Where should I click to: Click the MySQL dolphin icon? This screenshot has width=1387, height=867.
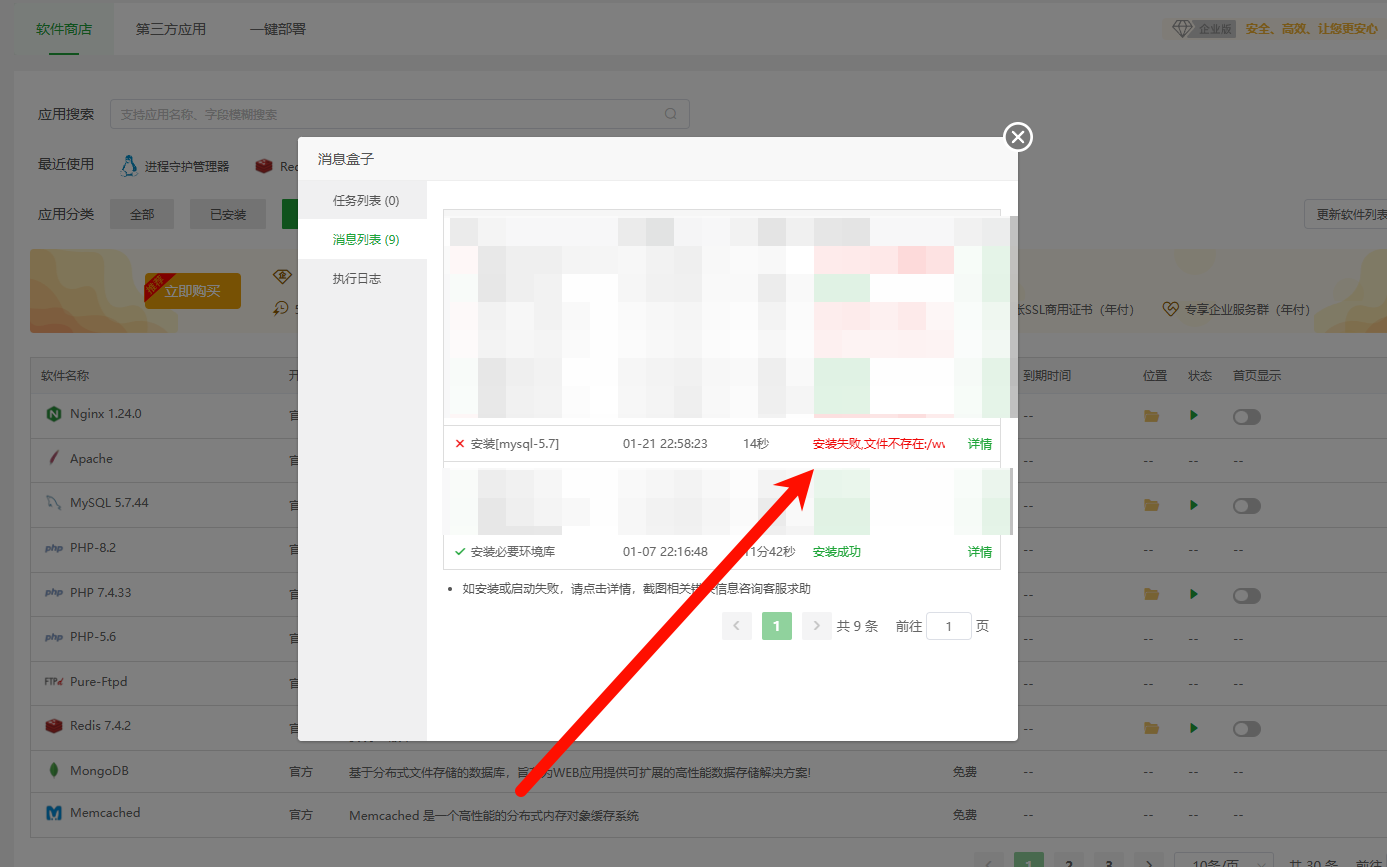coord(54,503)
